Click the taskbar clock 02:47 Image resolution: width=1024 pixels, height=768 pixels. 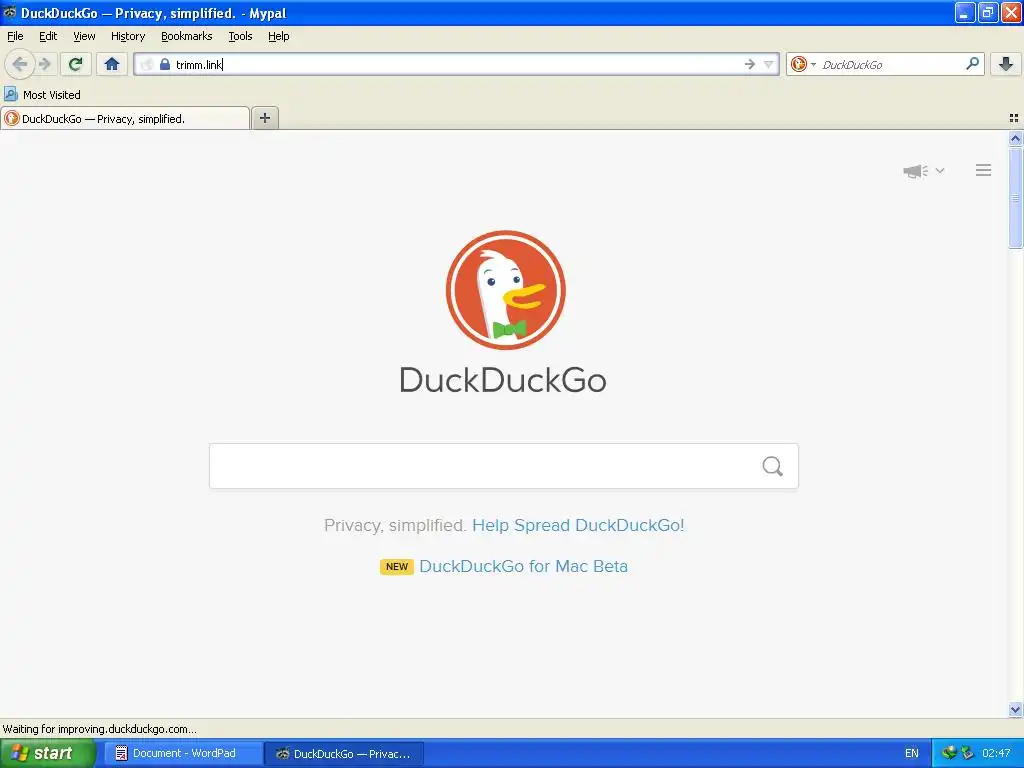coord(997,753)
